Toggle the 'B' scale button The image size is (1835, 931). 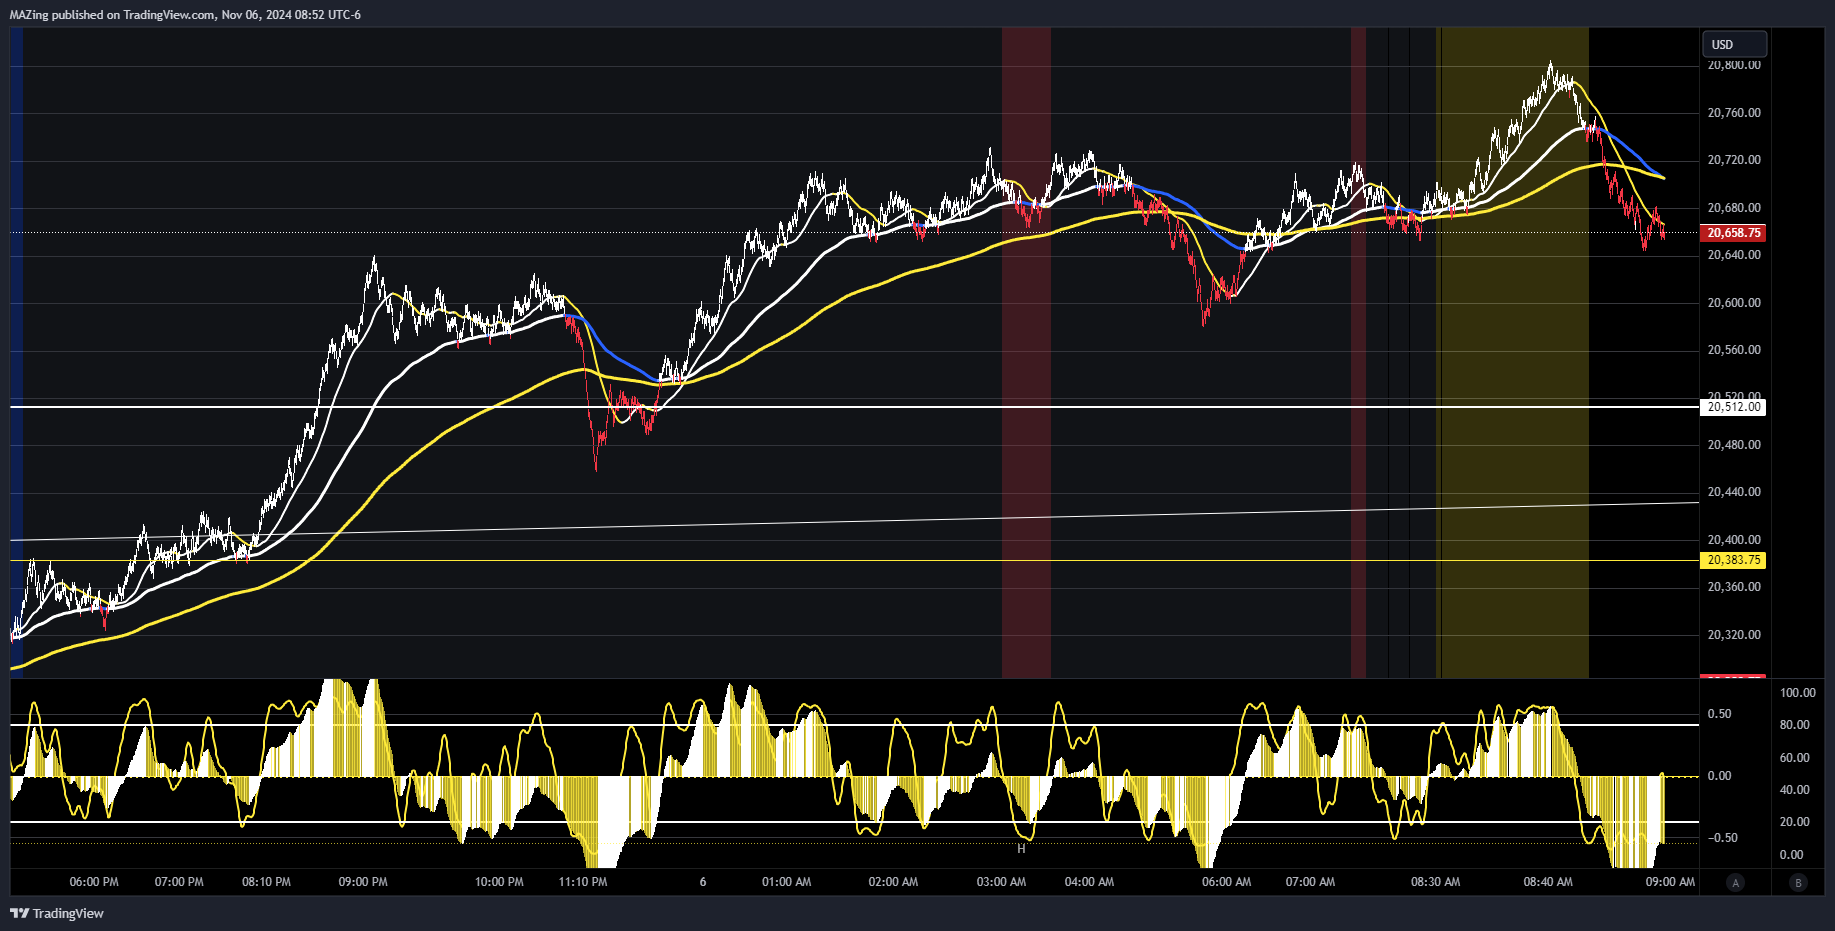click(1799, 882)
